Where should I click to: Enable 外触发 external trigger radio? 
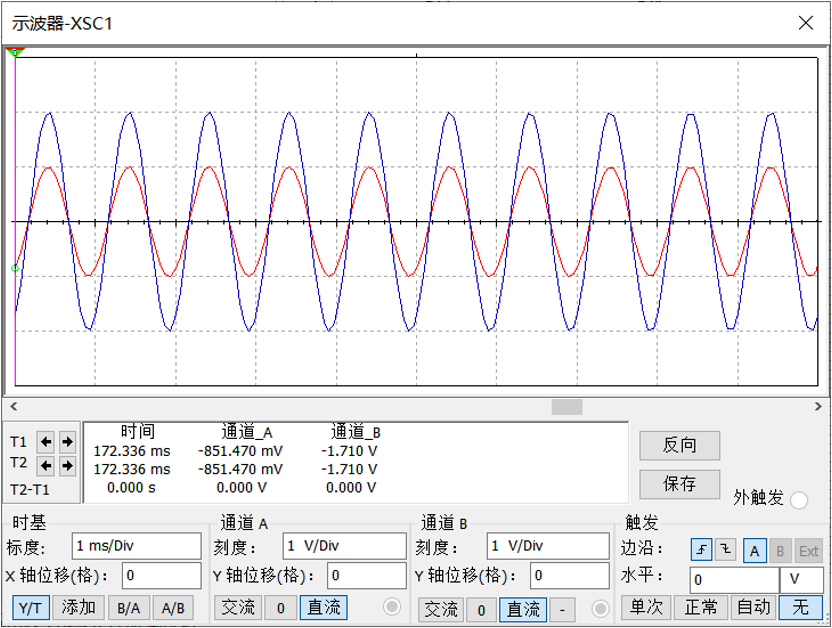(x=799, y=500)
